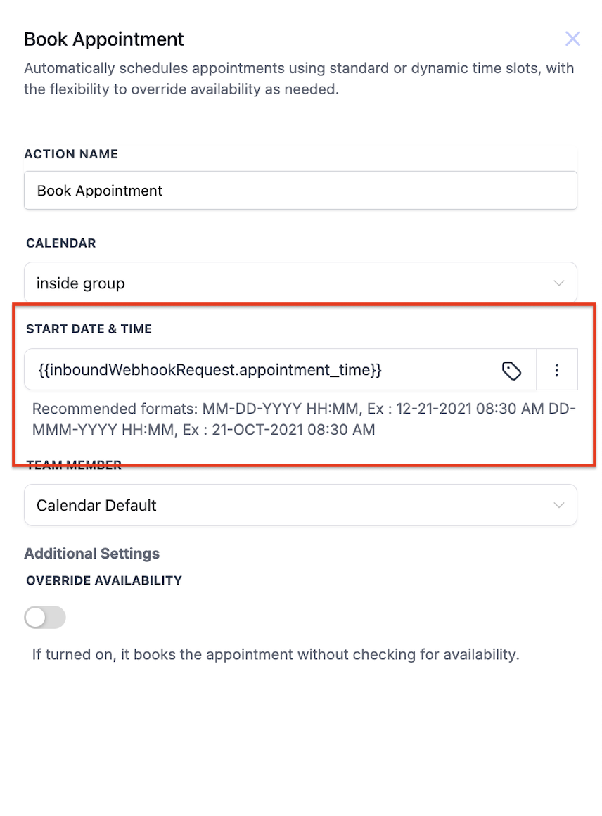Screen dimensions: 602x816
Task: Click the Calendar field label
Action: point(61,244)
